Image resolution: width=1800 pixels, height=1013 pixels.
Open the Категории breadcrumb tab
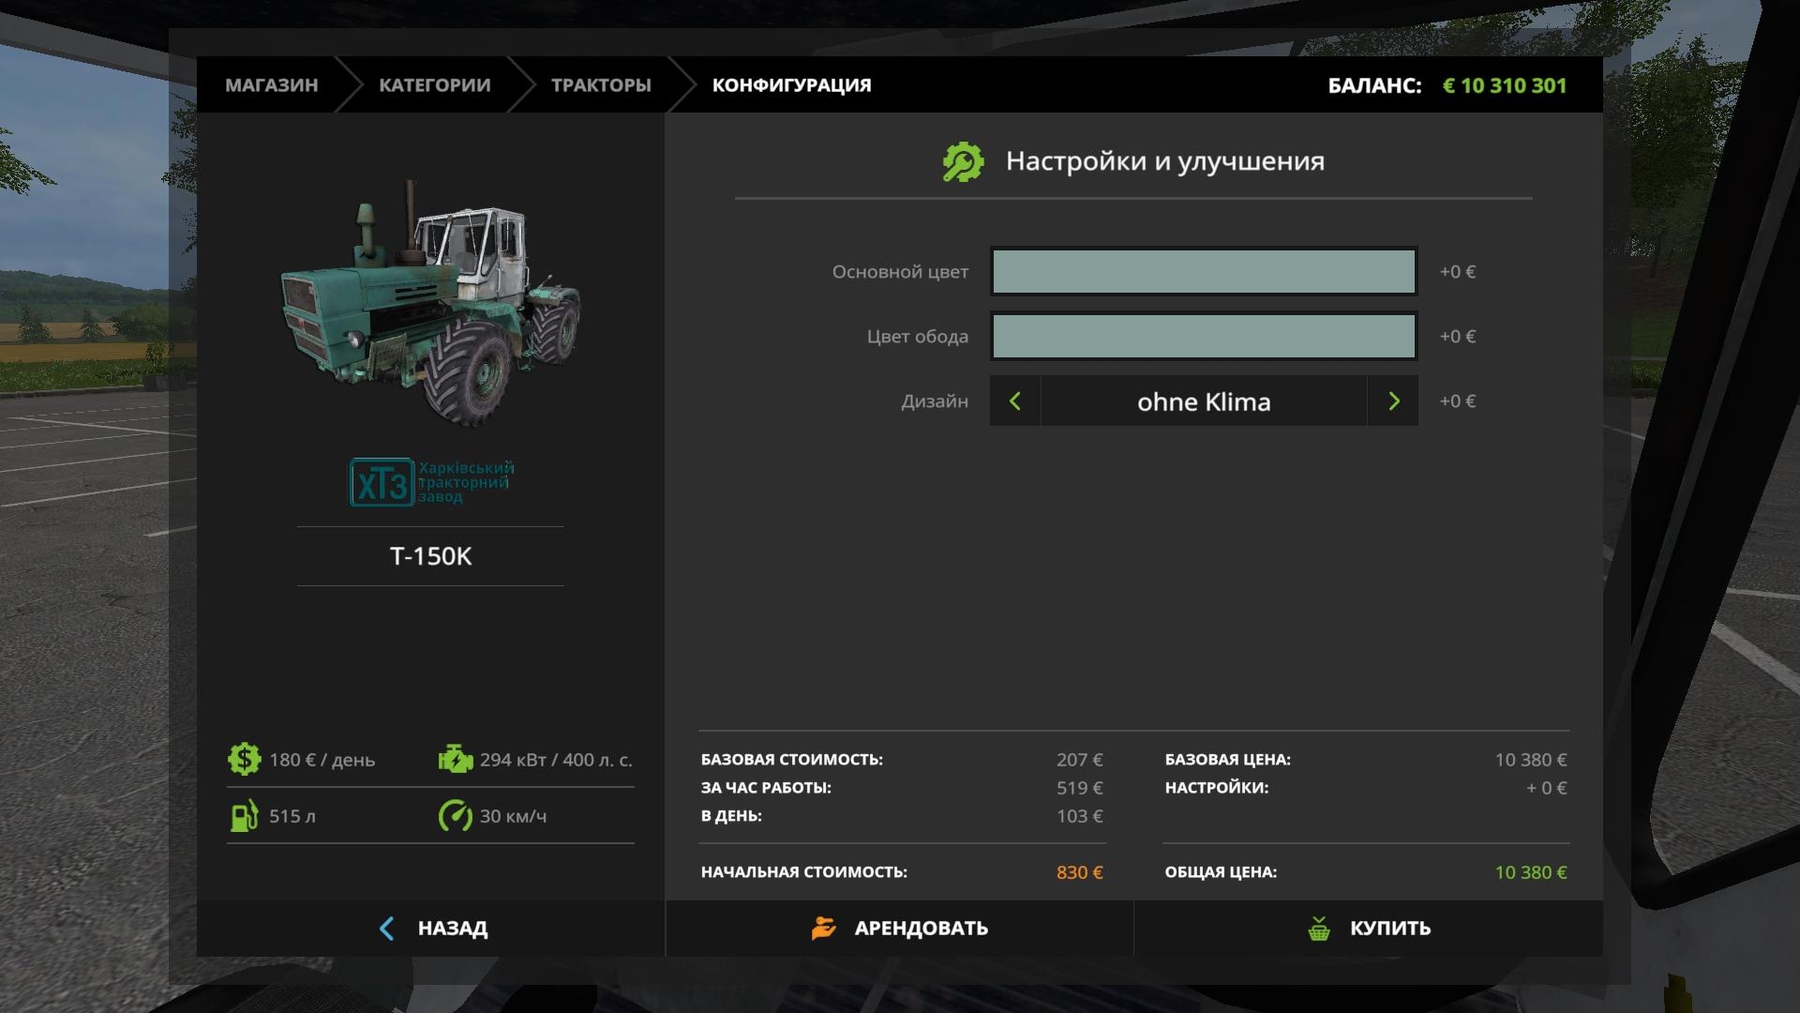[x=434, y=85]
